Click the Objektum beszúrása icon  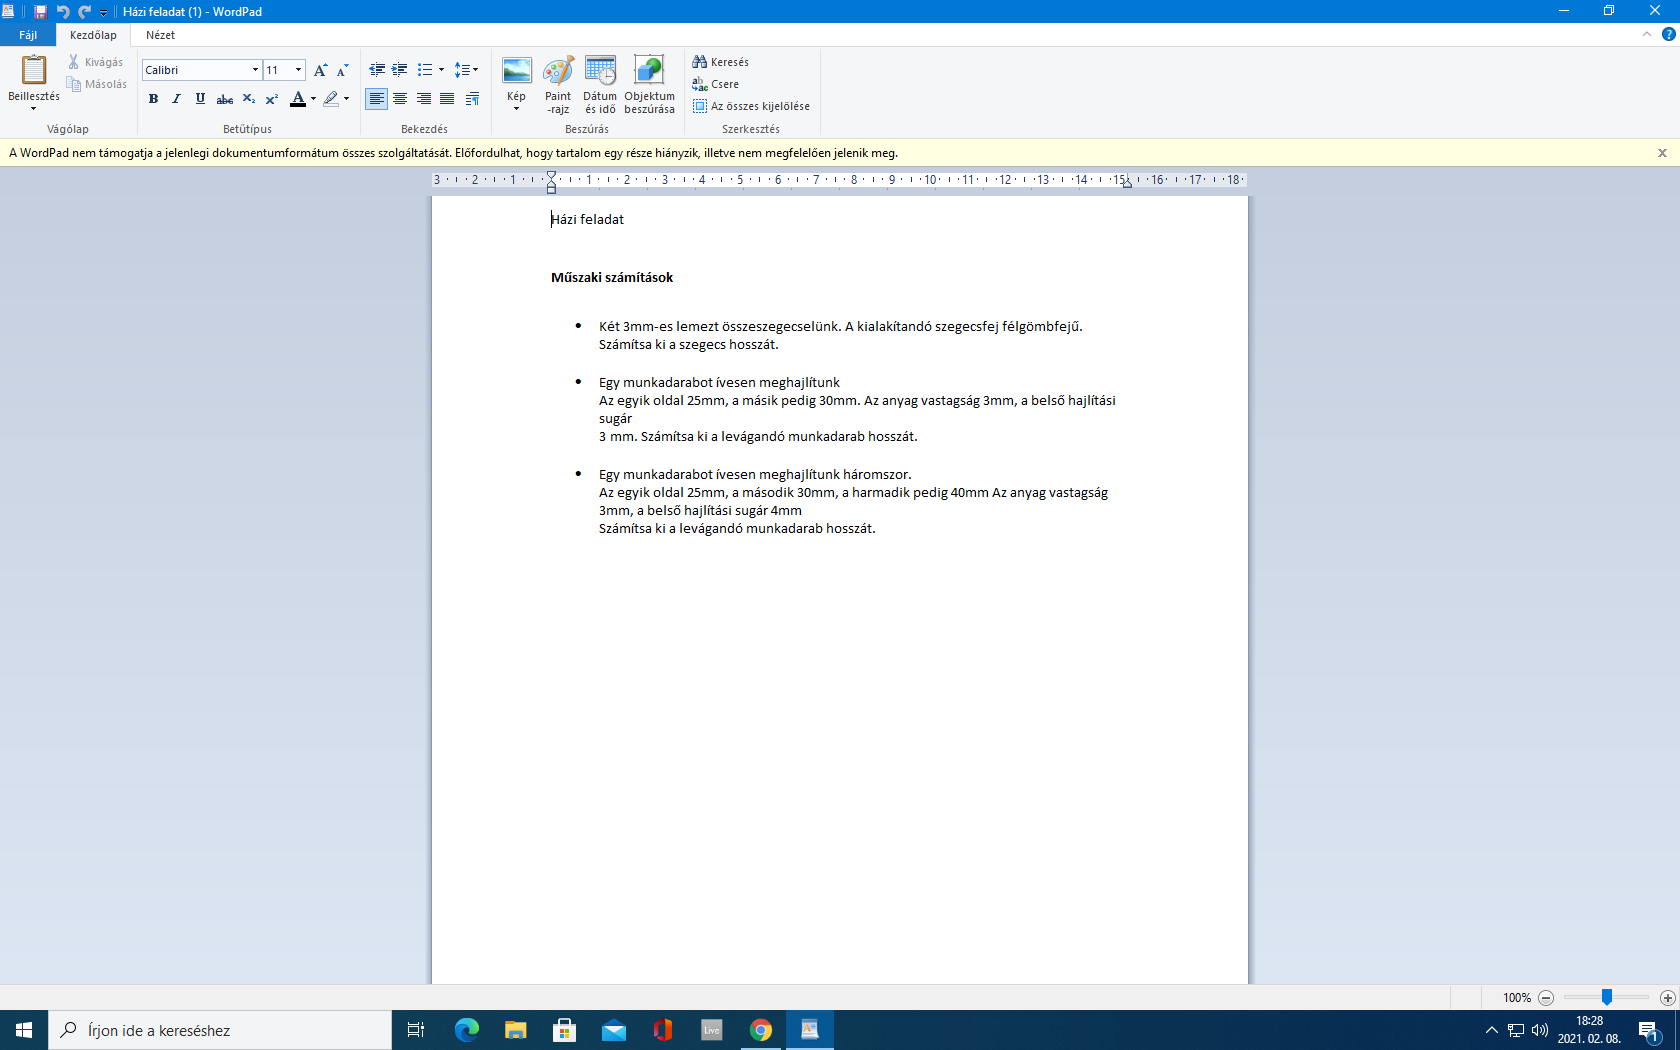(649, 72)
